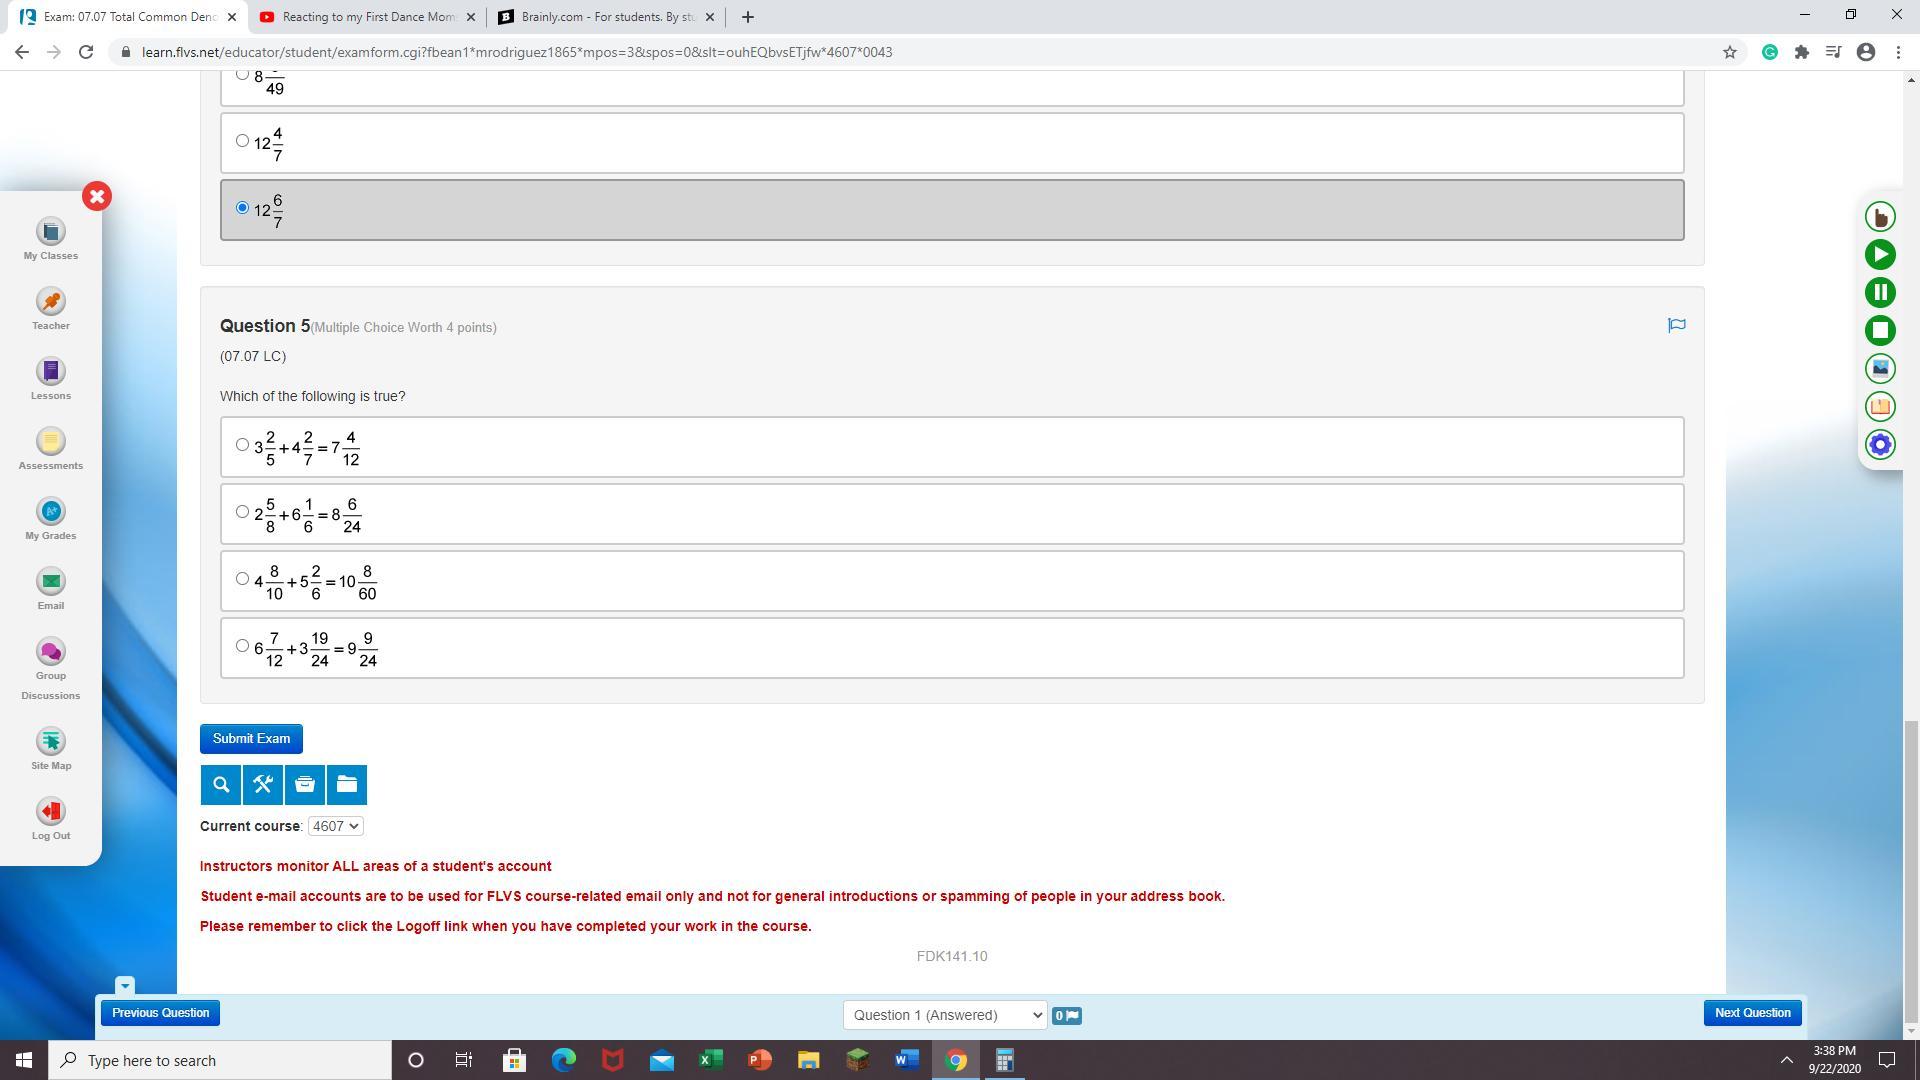
Task: Click the Submit Exam button
Action: tap(251, 739)
